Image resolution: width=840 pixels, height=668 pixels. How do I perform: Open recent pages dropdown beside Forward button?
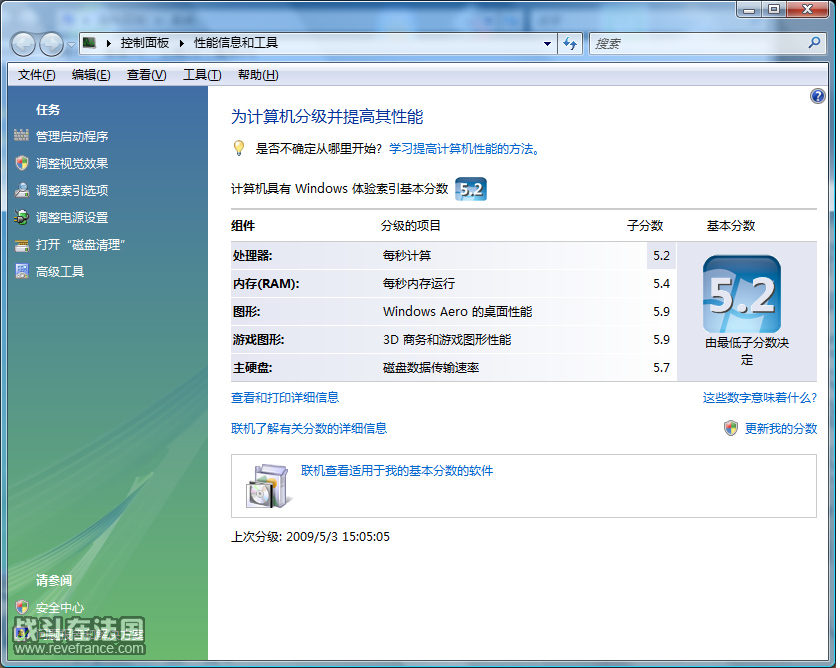pos(71,44)
